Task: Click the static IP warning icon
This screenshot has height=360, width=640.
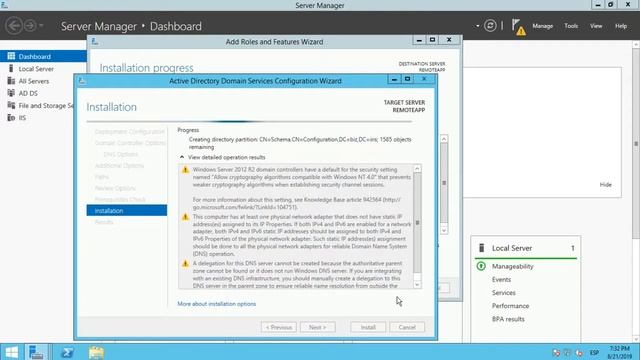Action: coord(185,217)
